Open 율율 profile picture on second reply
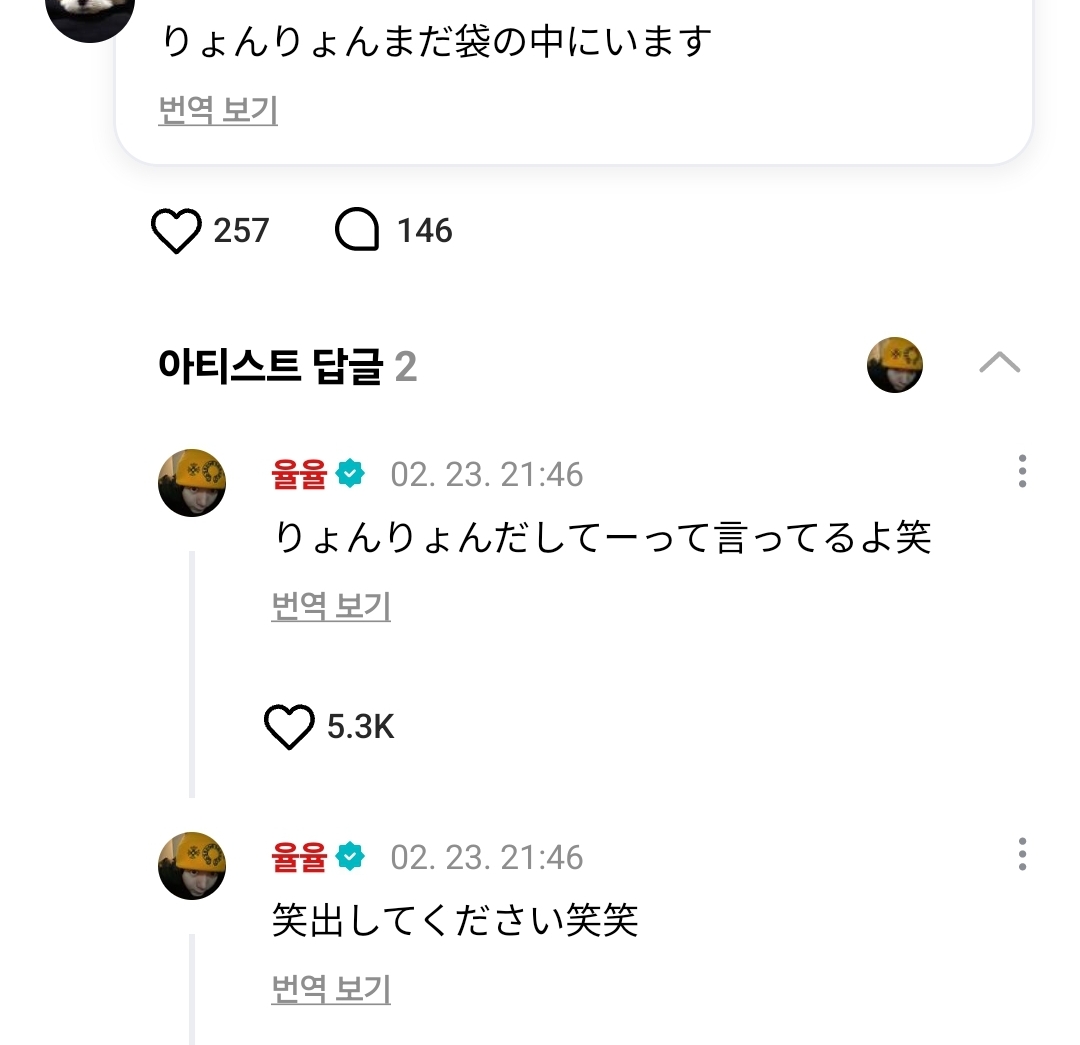Screen dimensions: 1080x1045 pyautogui.click(x=192, y=865)
